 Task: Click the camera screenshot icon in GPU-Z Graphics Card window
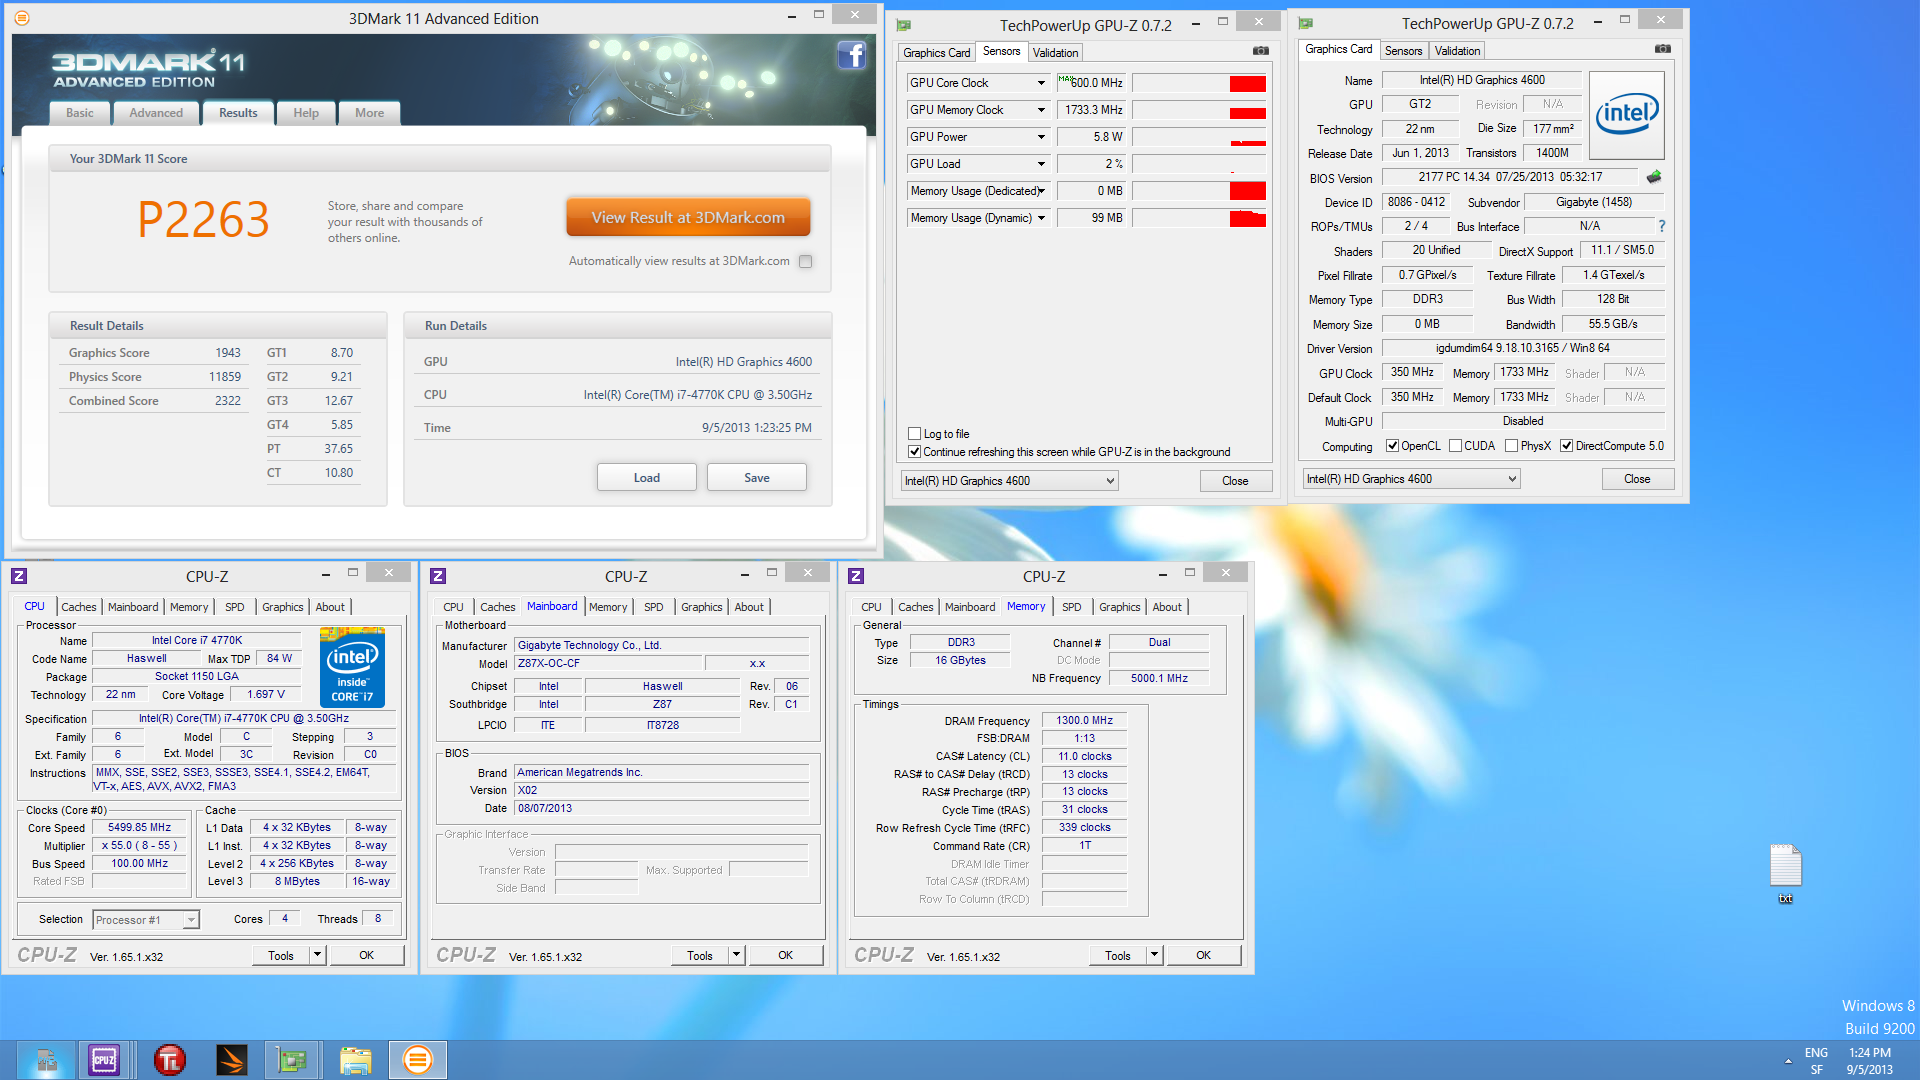tap(1662, 49)
